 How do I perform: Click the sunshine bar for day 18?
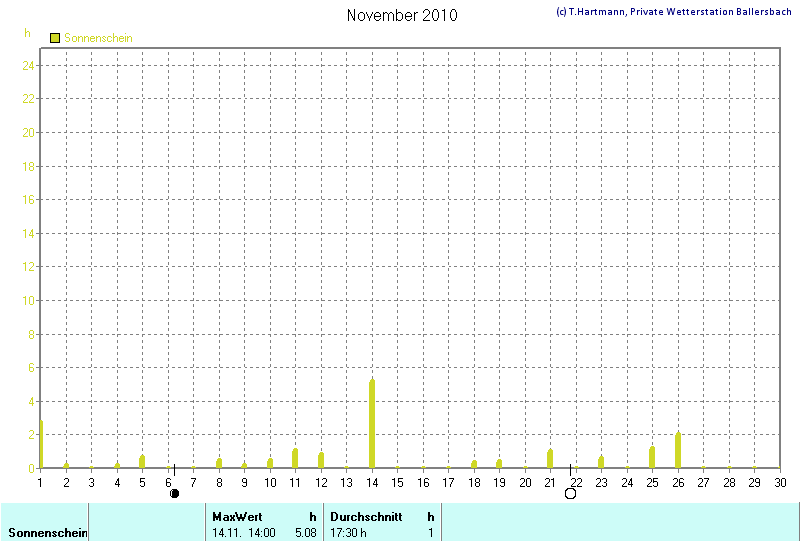474,464
